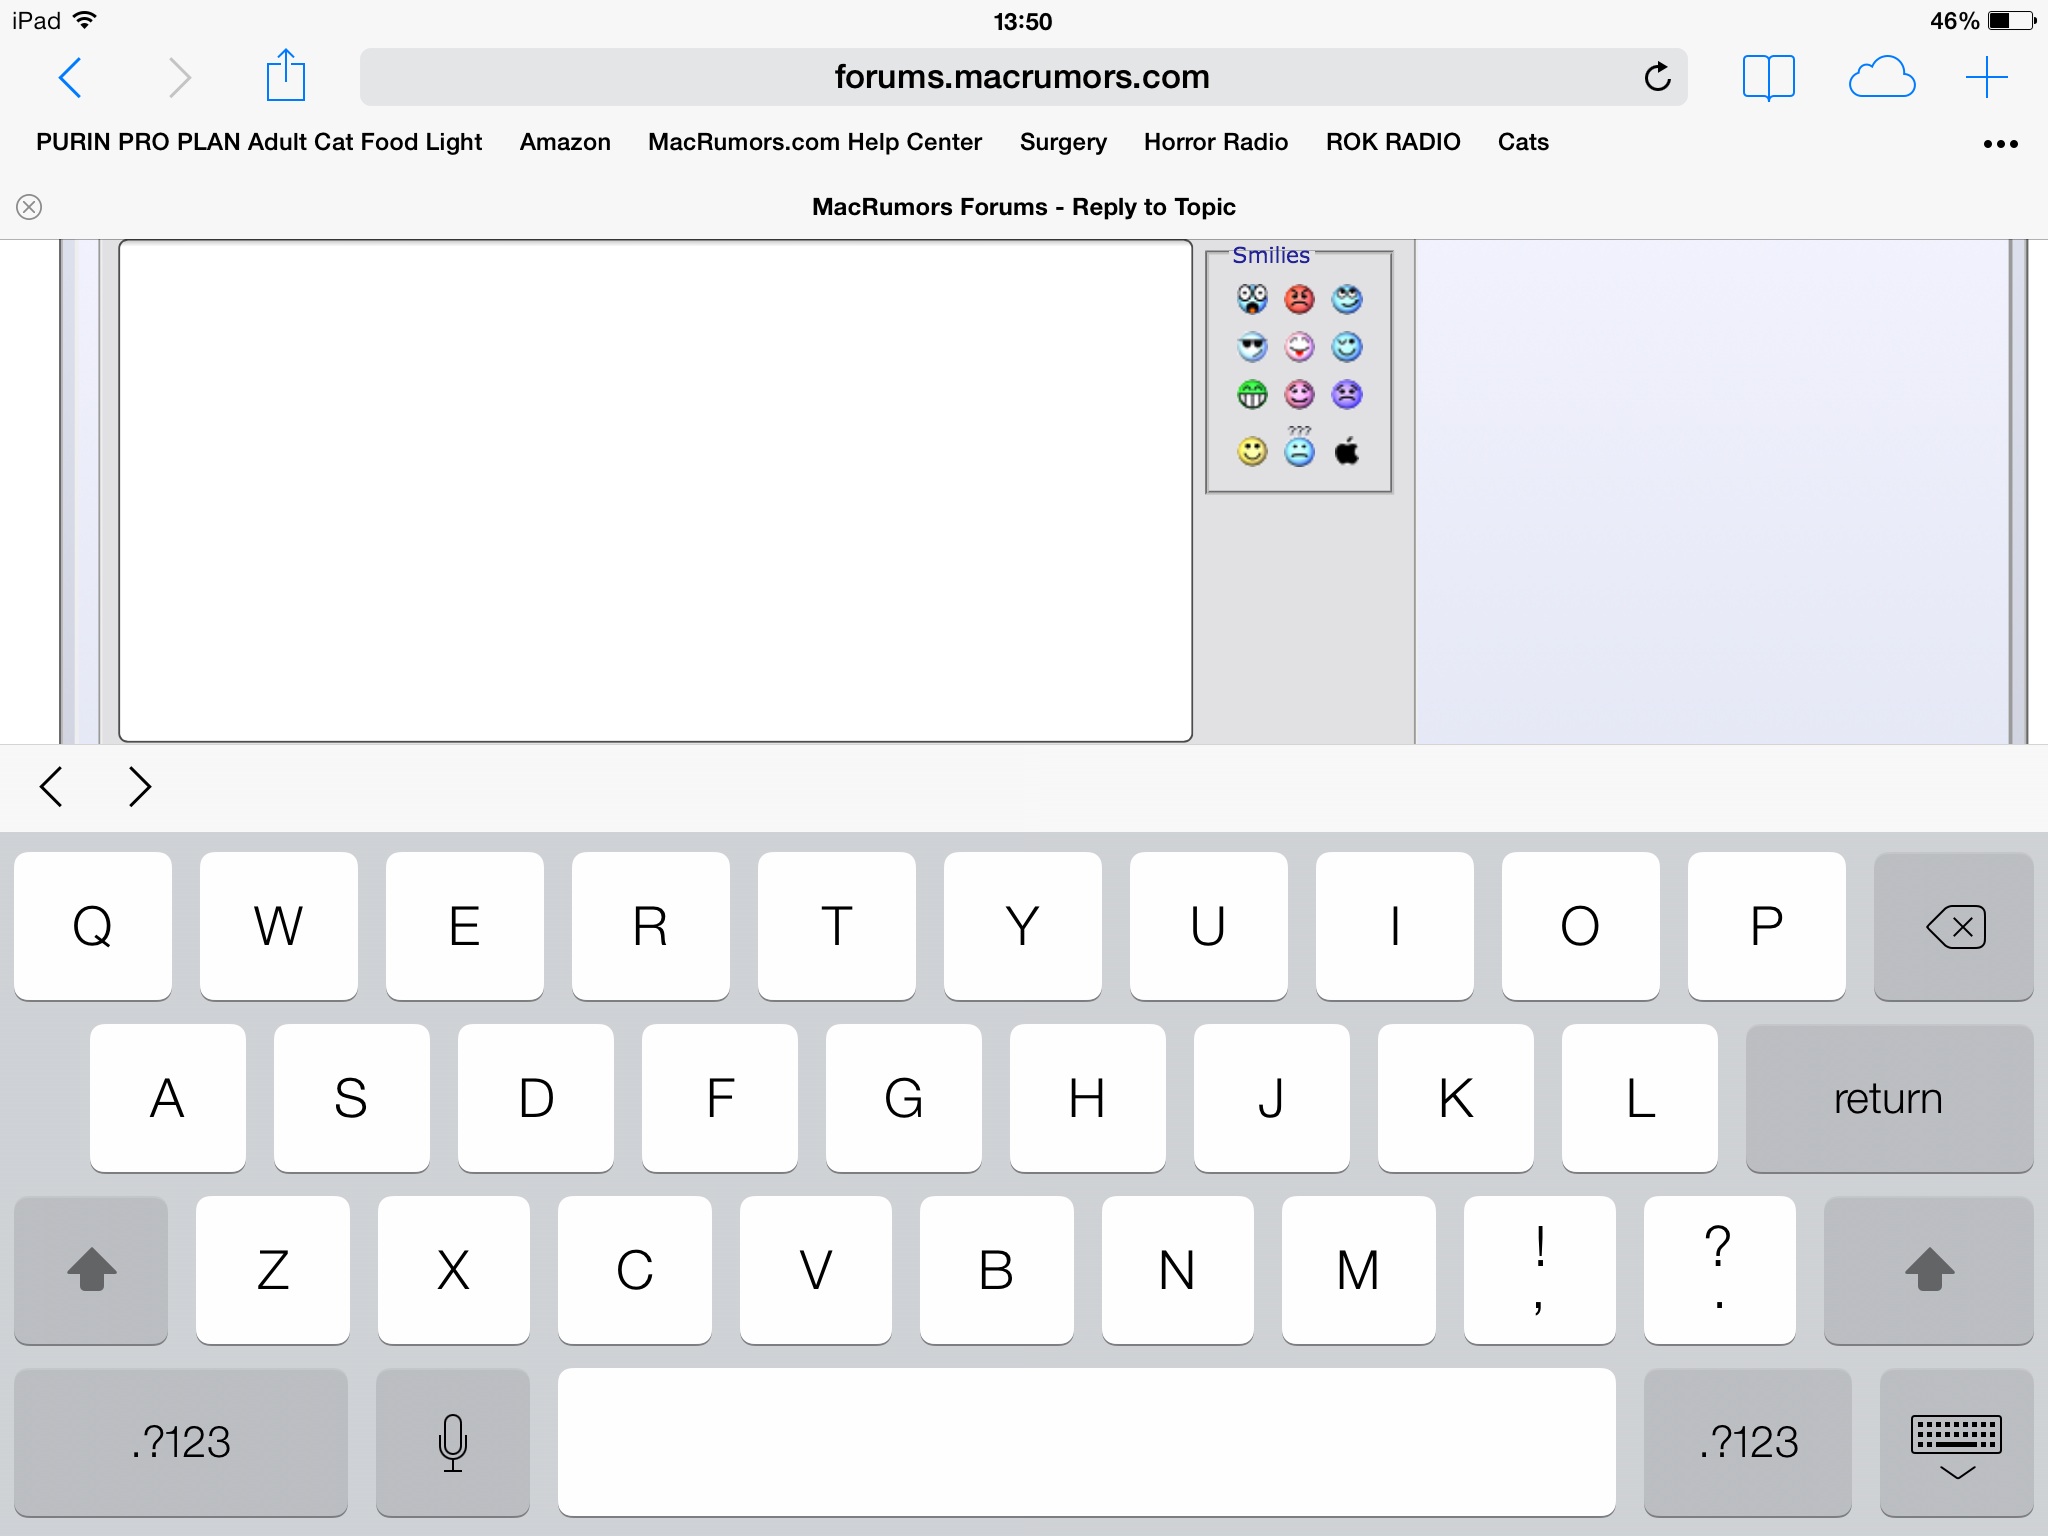Tap the backspace delete key

tap(1953, 926)
